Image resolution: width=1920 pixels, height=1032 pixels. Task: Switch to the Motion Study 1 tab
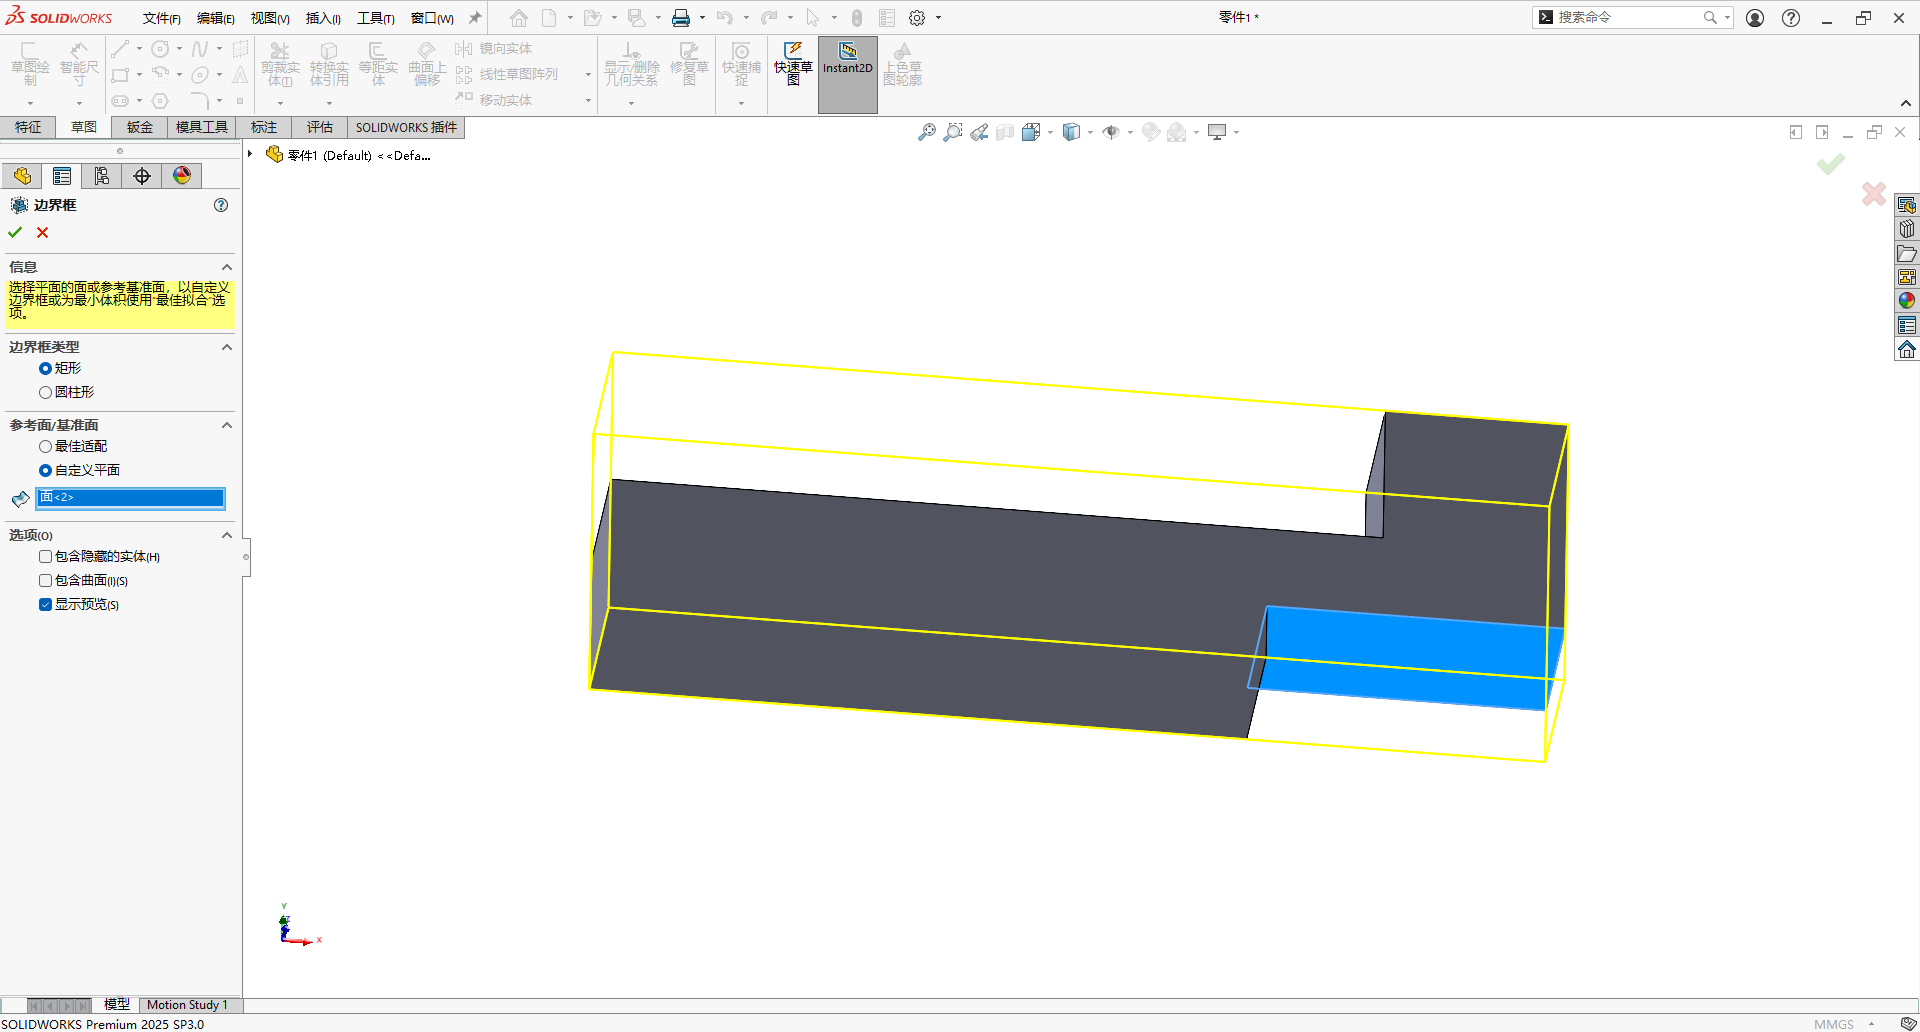[187, 1005]
